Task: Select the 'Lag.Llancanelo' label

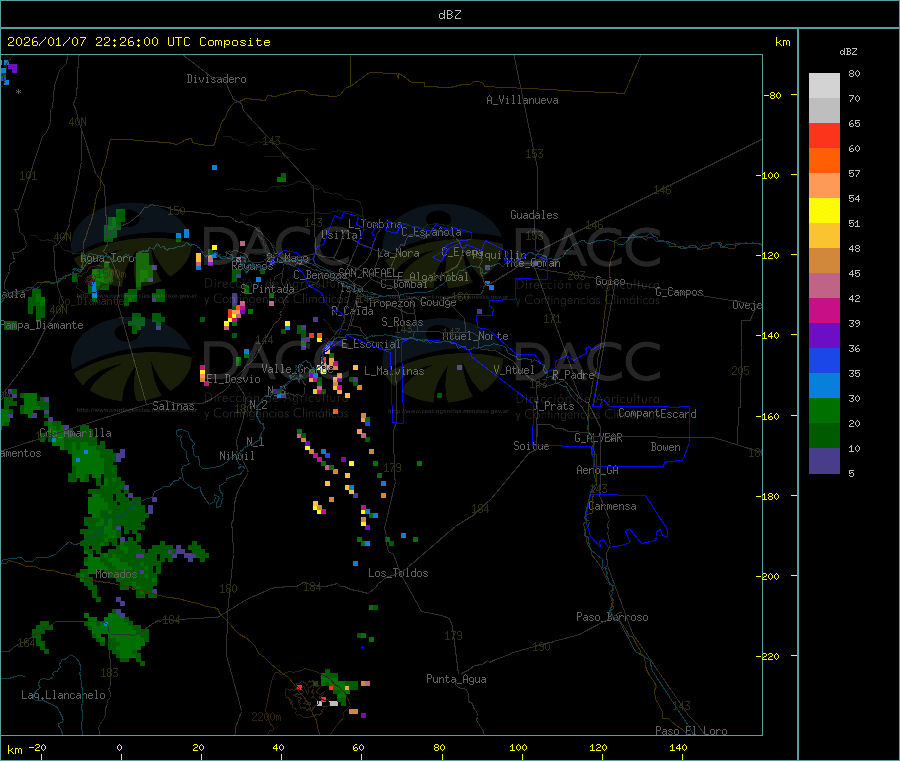Action: tap(63, 695)
